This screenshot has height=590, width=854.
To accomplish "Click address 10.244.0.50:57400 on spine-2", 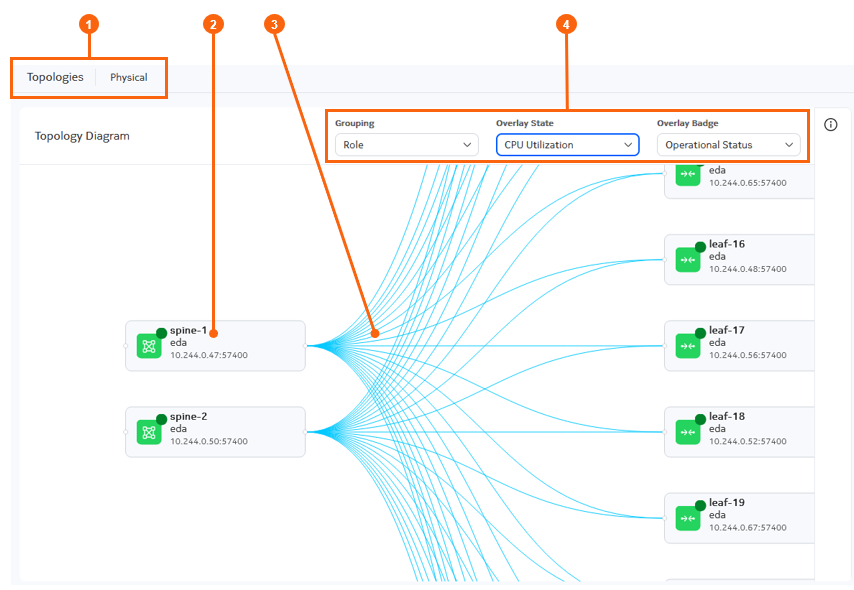I will 209,441.
